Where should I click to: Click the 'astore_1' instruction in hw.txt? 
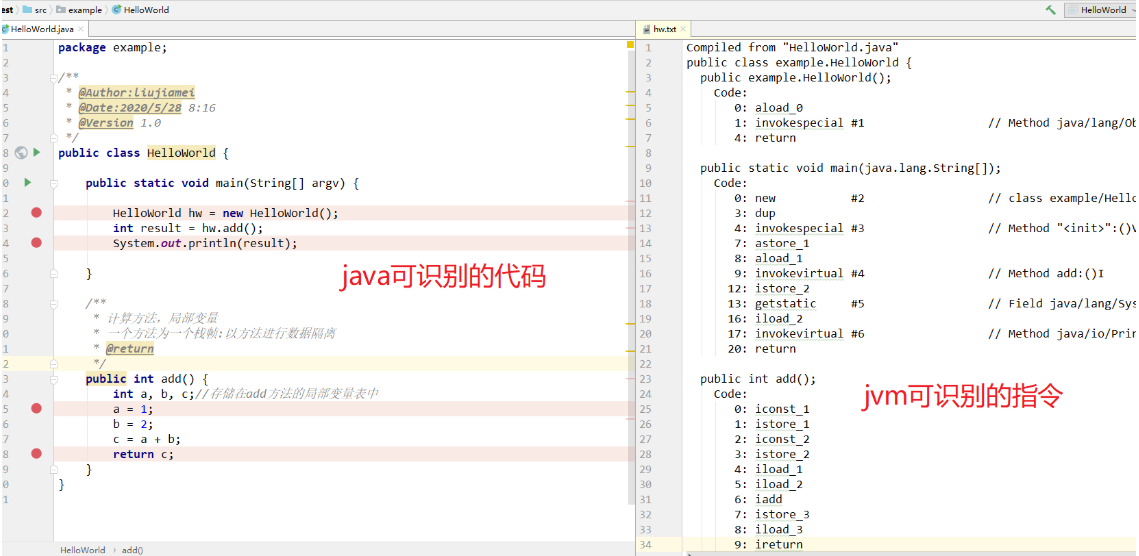[x=782, y=243]
